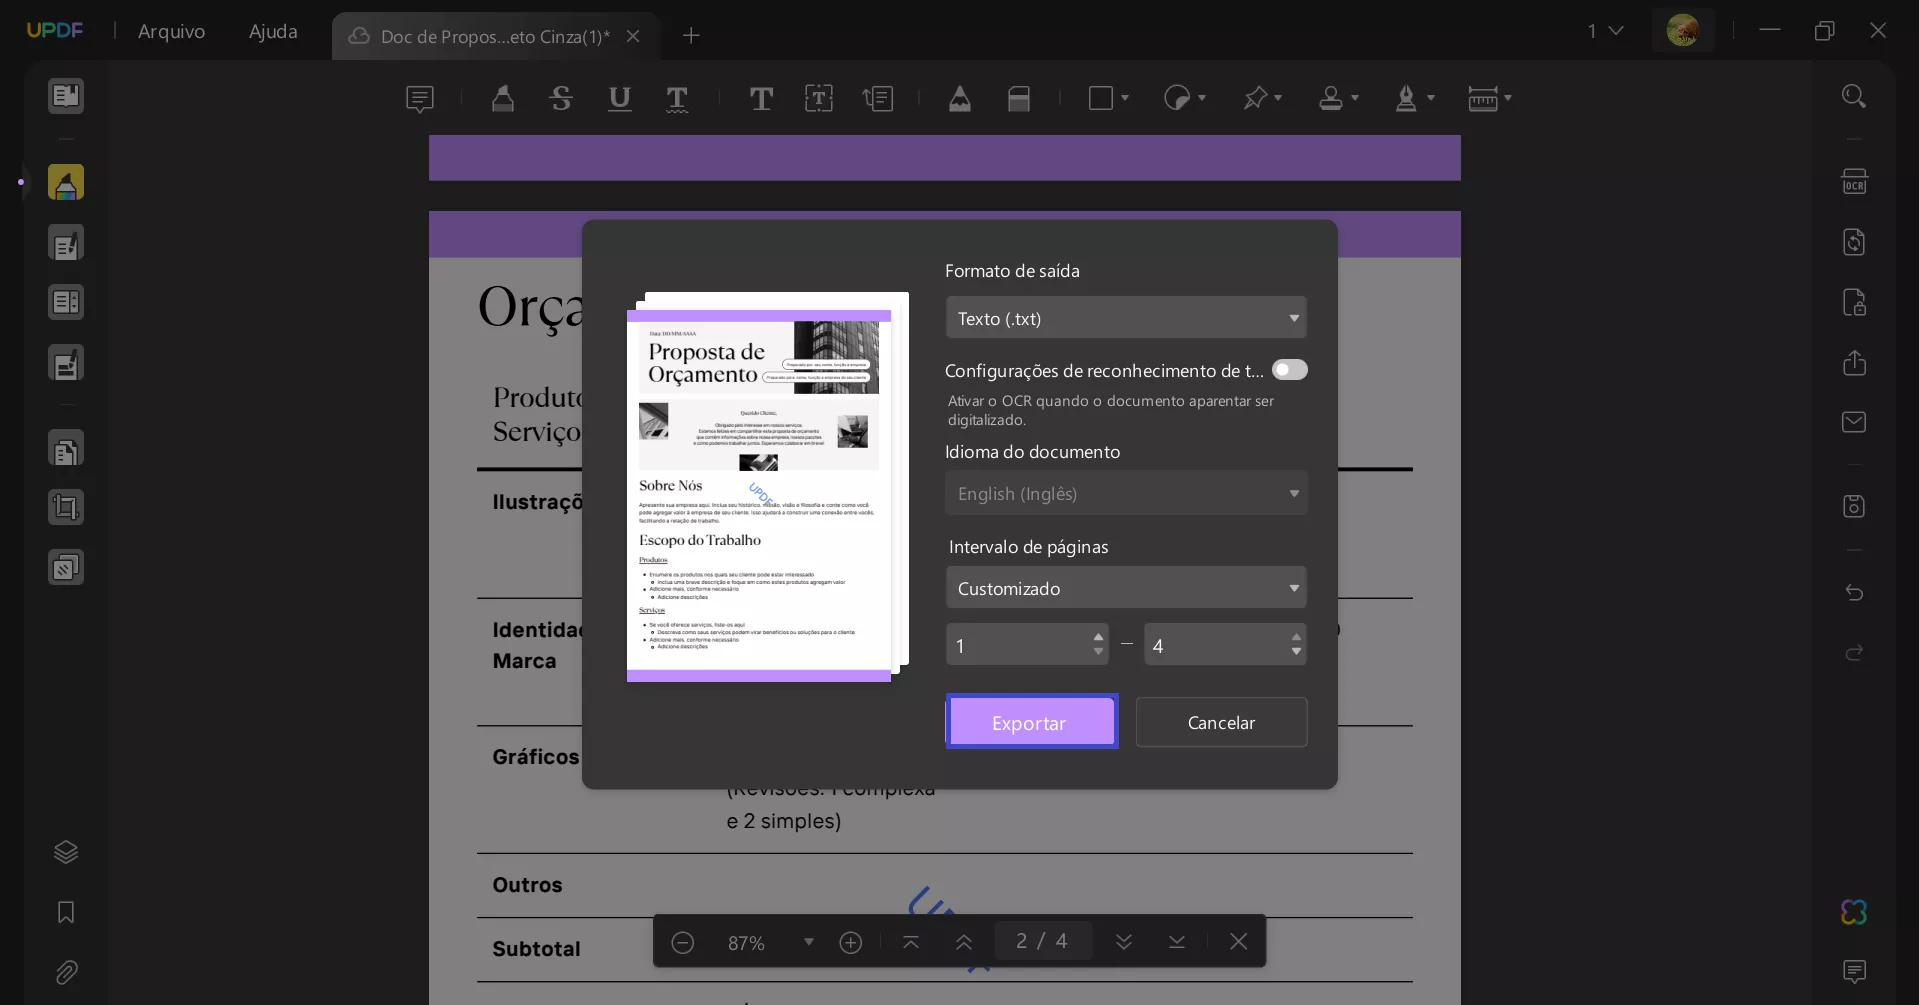Select the eraser tool
Screen dimensions: 1919x1005
pos(1019,98)
